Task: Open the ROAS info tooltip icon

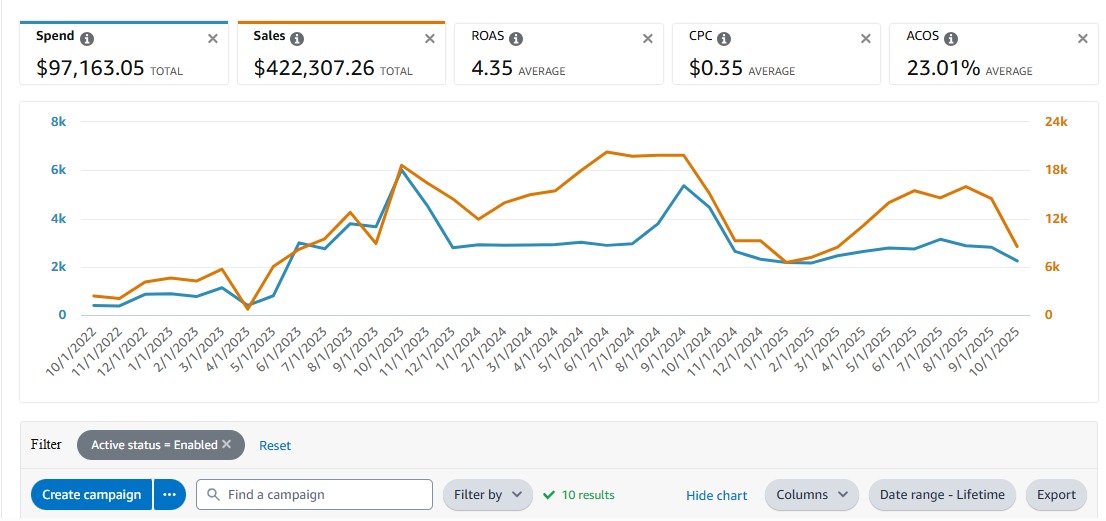Action: 516,38
